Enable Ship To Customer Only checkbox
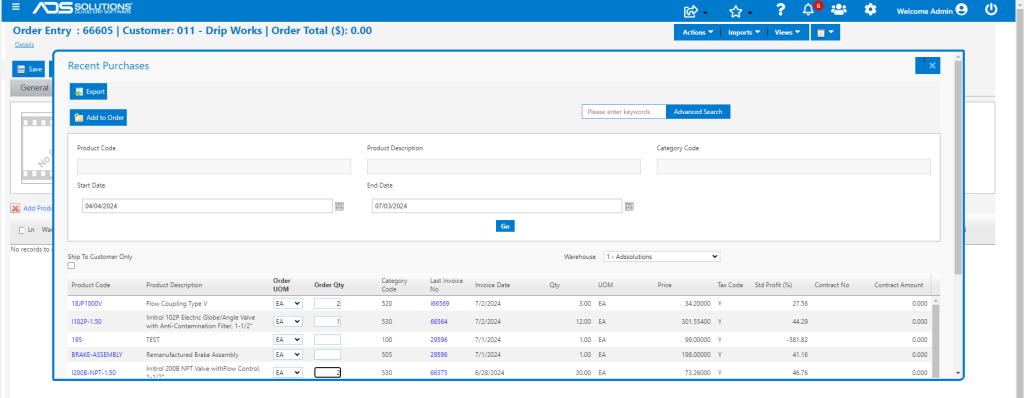This screenshot has height=398, width=1024. (x=71, y=265)
